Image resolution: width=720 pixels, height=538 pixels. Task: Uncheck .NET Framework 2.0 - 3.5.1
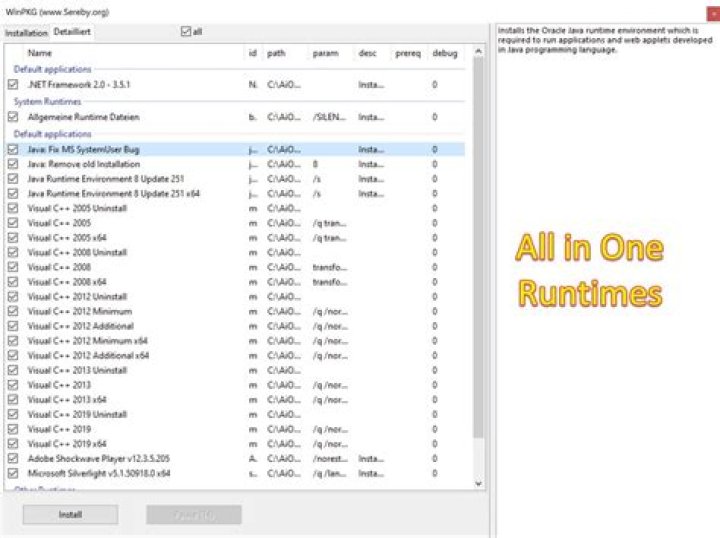(13, 84)
